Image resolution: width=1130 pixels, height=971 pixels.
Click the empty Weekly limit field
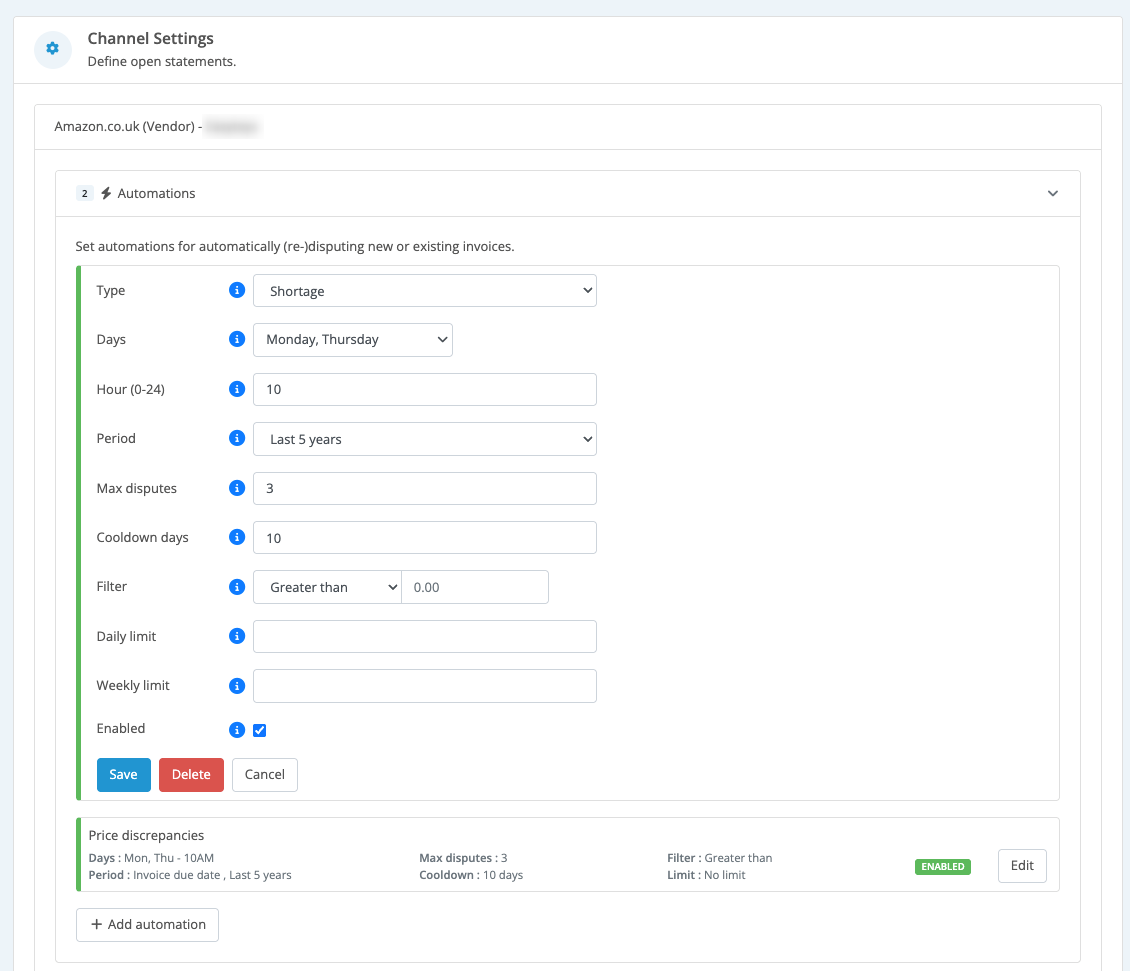(424, 686)
